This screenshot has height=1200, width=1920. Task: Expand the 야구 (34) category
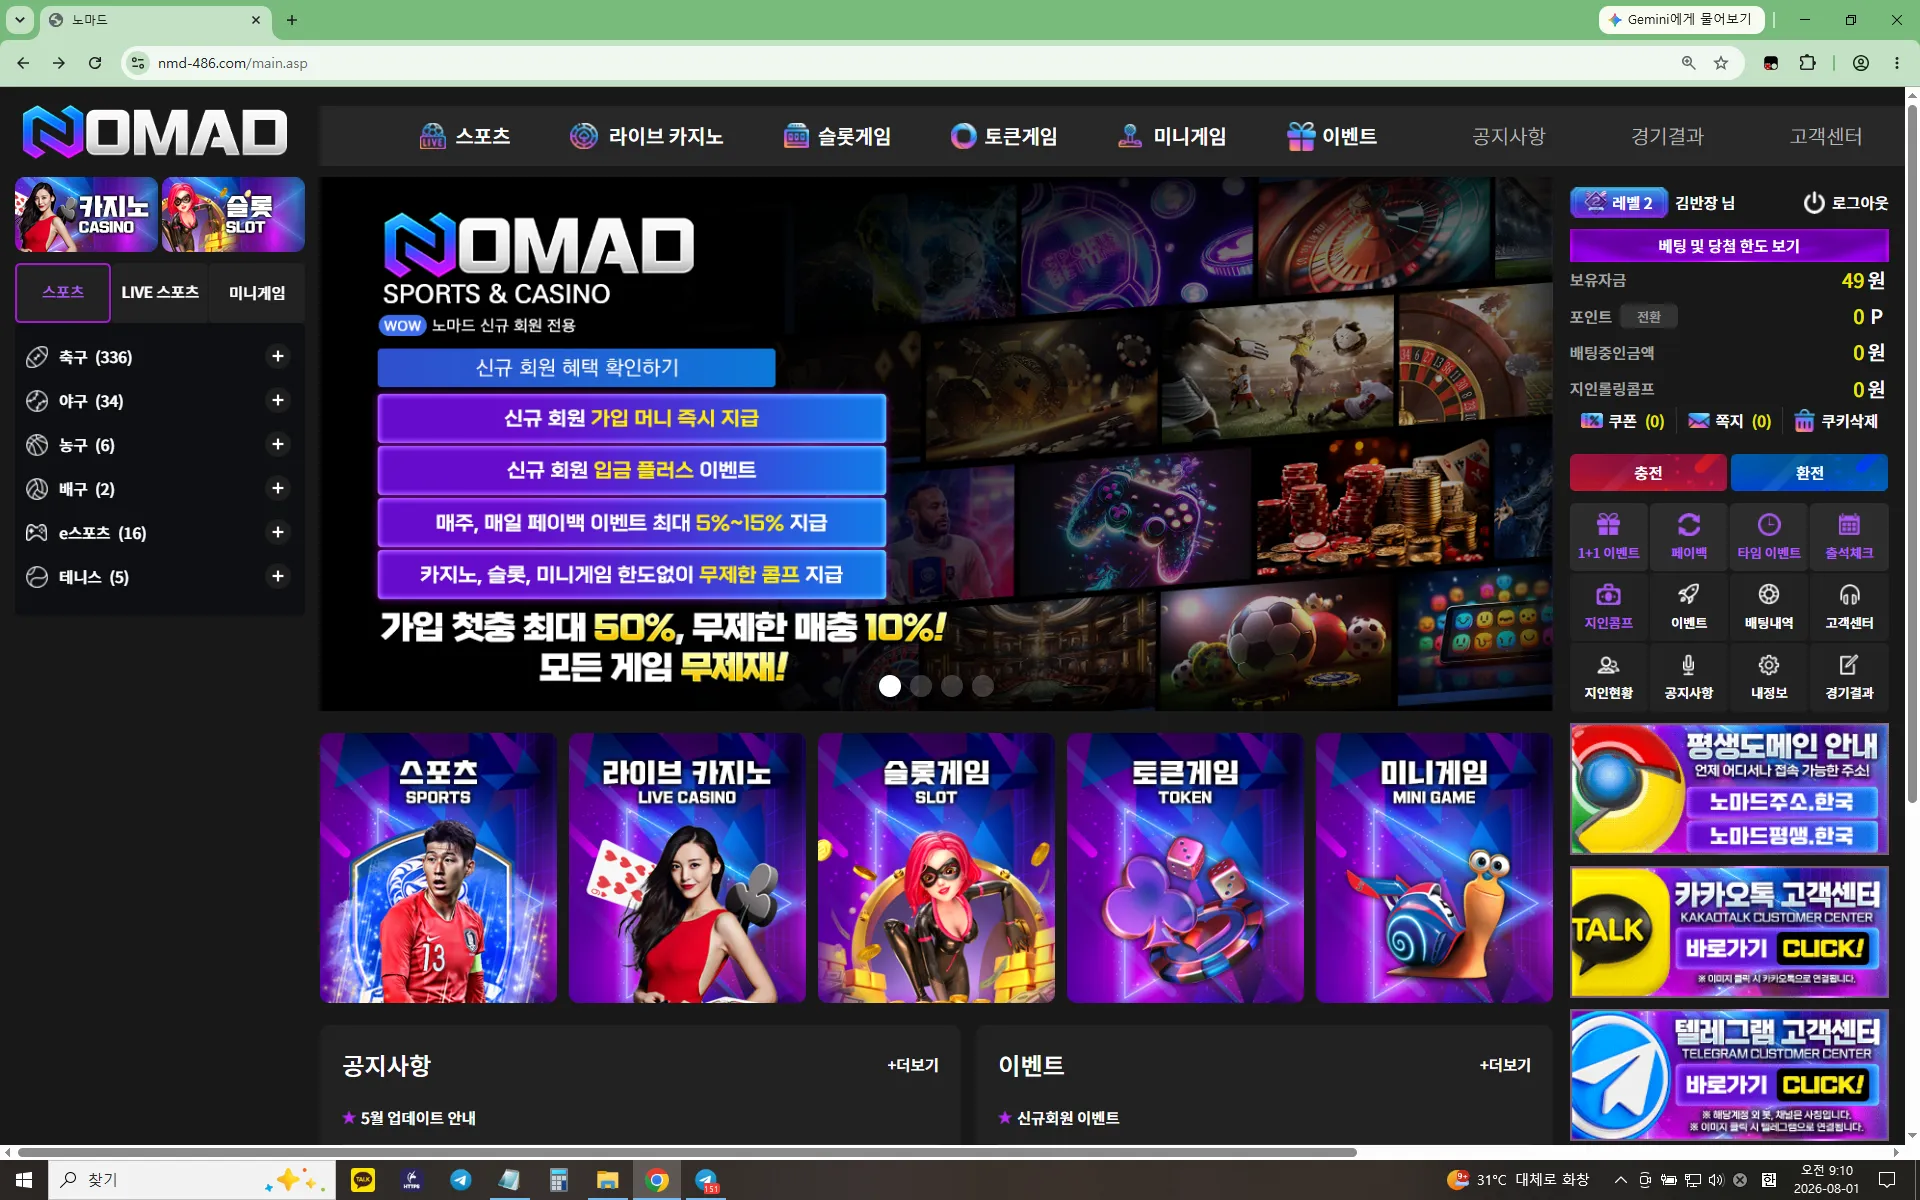278,401
